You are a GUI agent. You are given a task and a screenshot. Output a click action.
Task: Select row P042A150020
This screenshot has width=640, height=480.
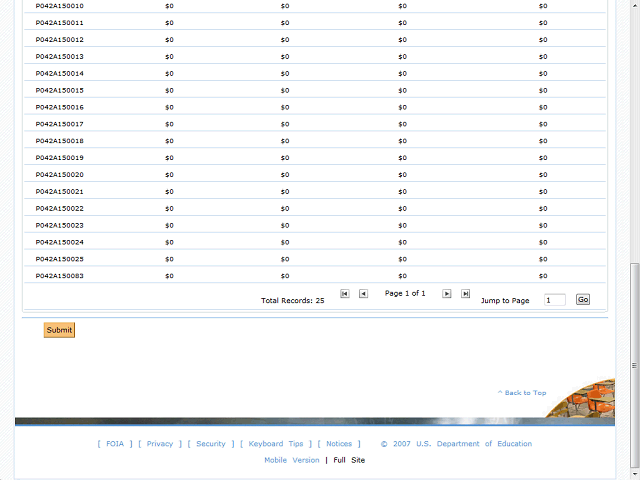click(315, 175)
